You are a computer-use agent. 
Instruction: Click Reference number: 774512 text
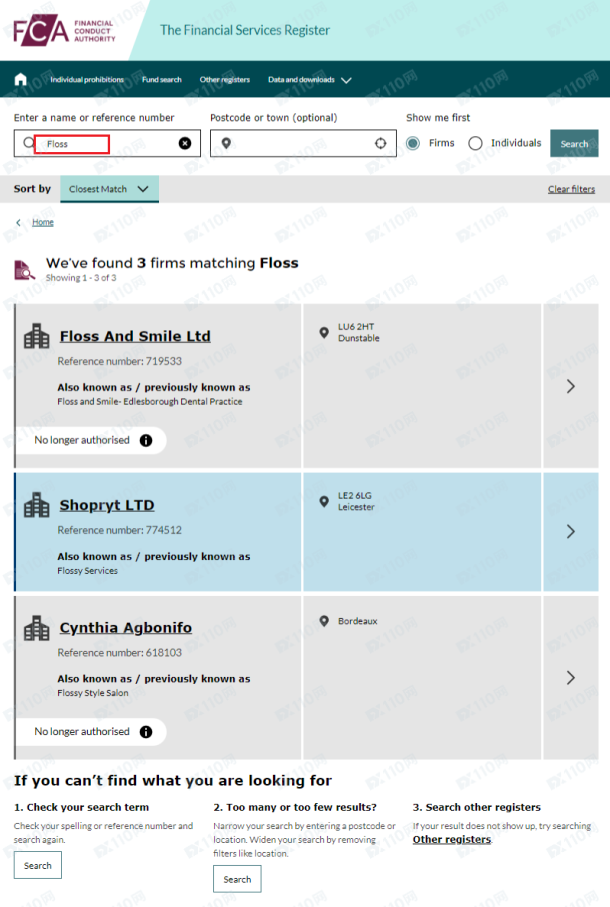pyautogui.click(x=120, y=530)
